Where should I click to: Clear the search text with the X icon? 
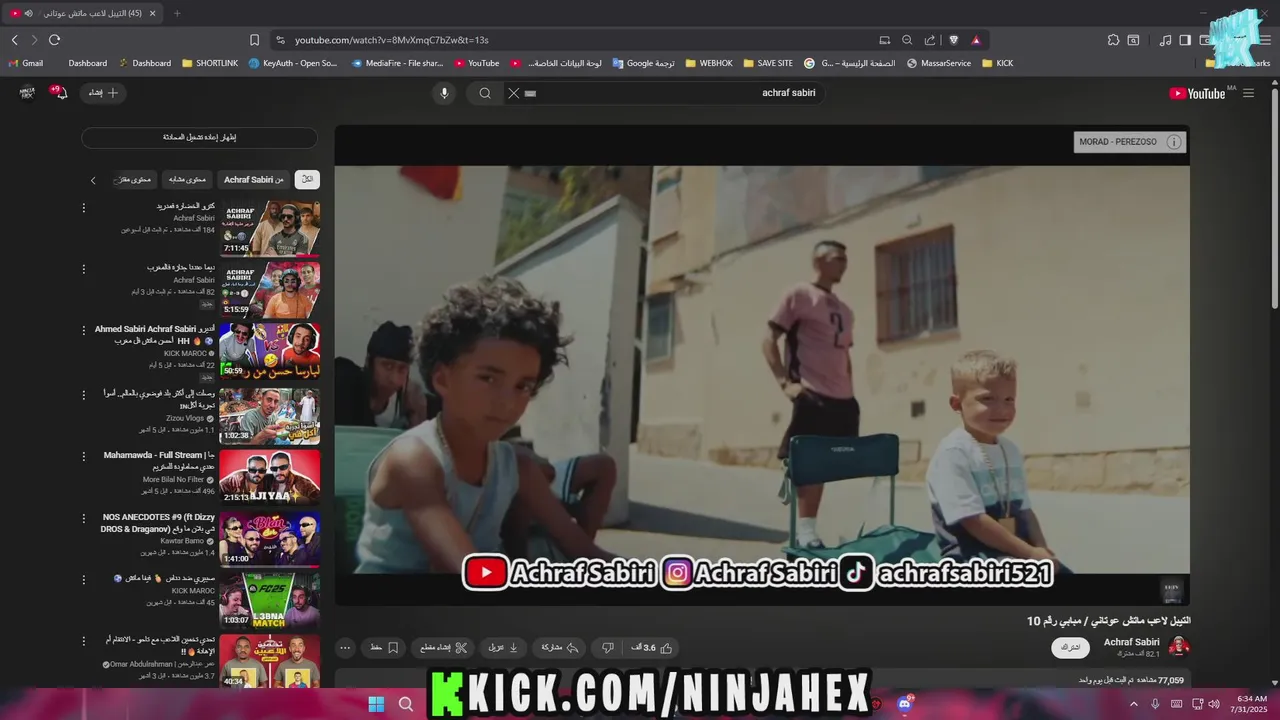[513, 93]
